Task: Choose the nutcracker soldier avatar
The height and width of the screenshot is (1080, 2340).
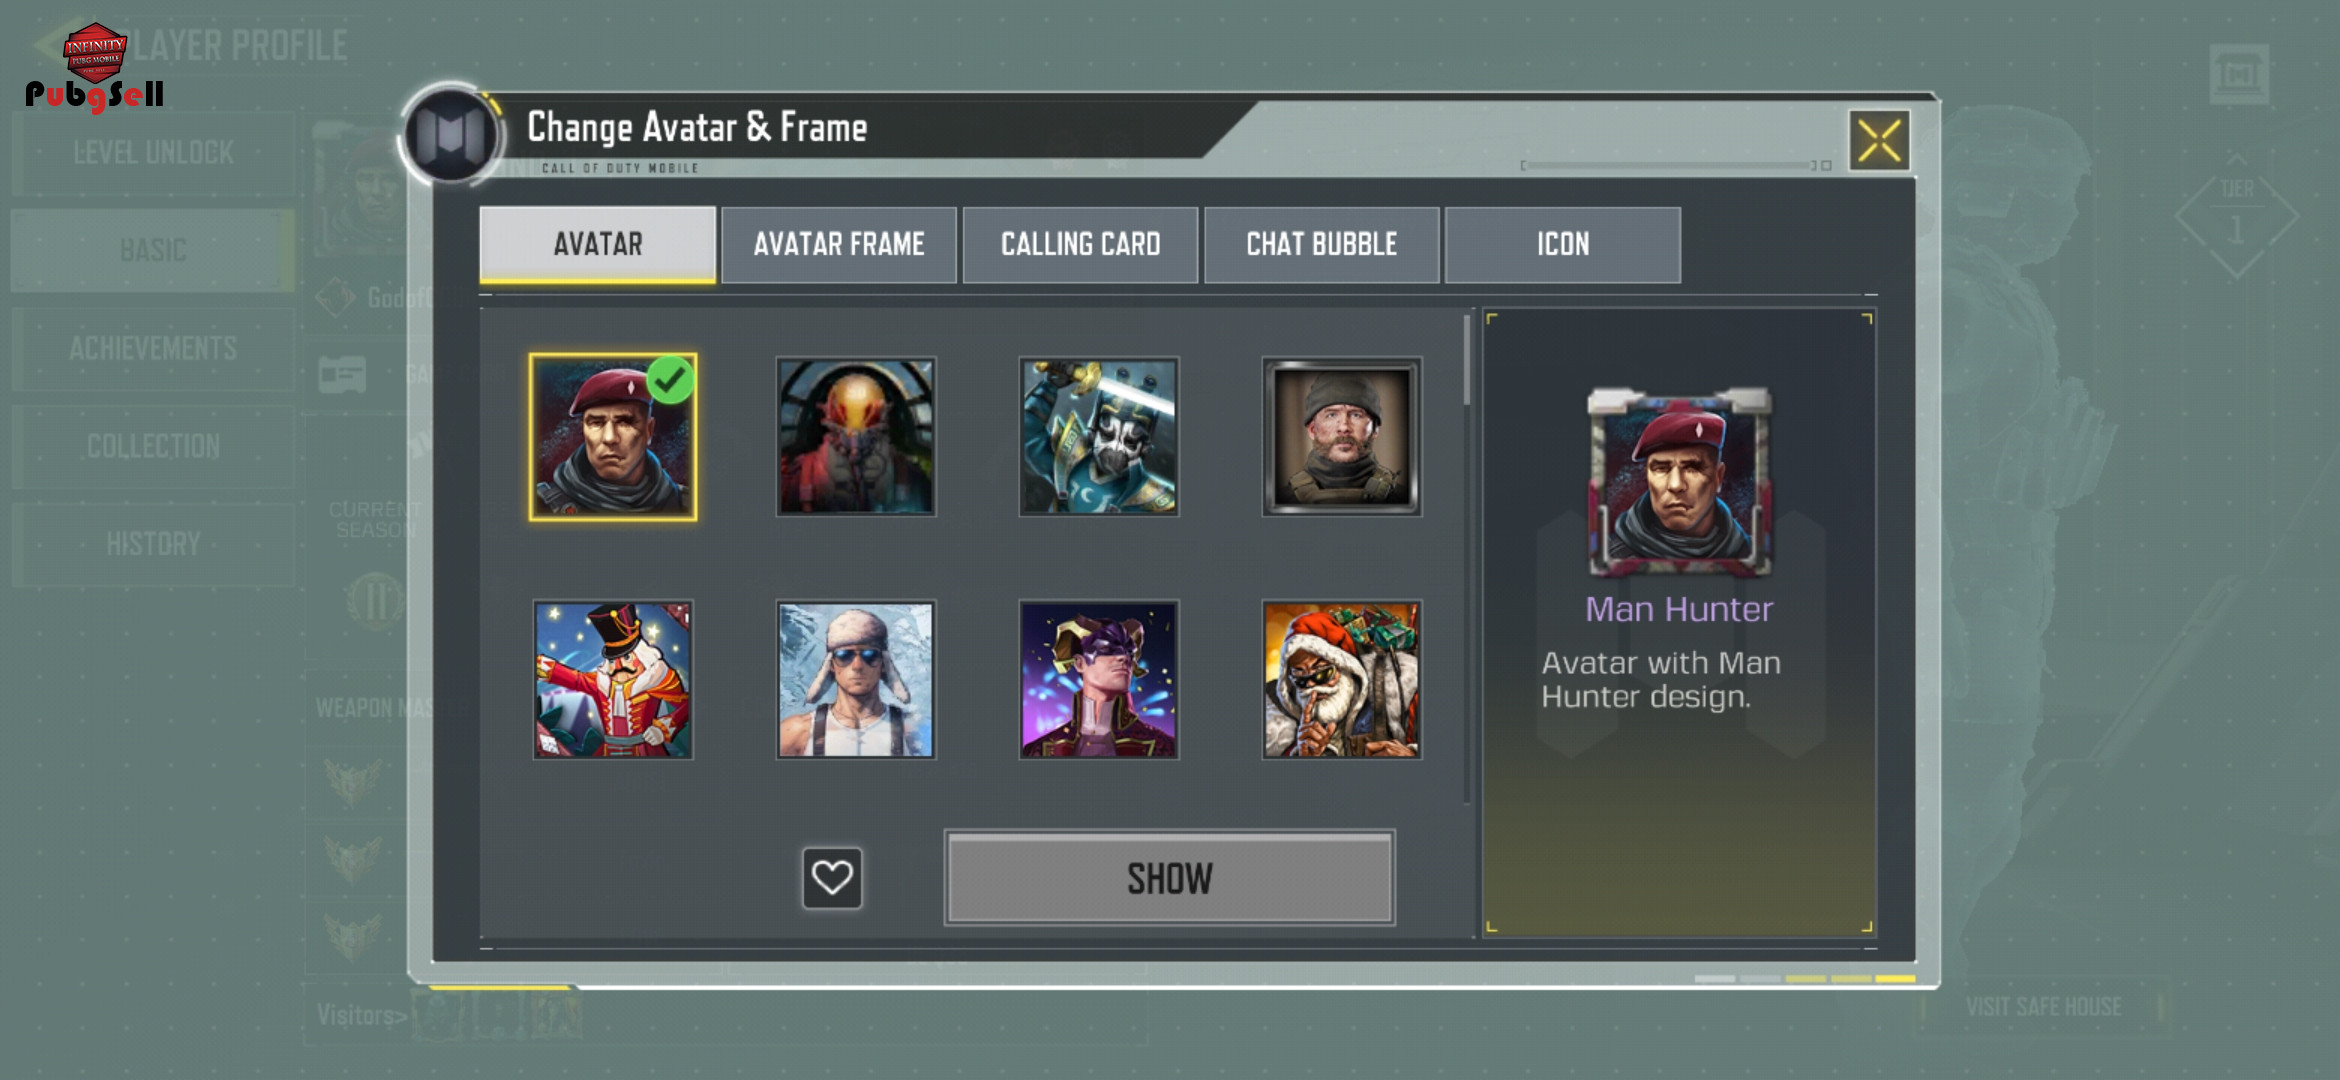Action: pyautogui.click(x=613, y=680)
